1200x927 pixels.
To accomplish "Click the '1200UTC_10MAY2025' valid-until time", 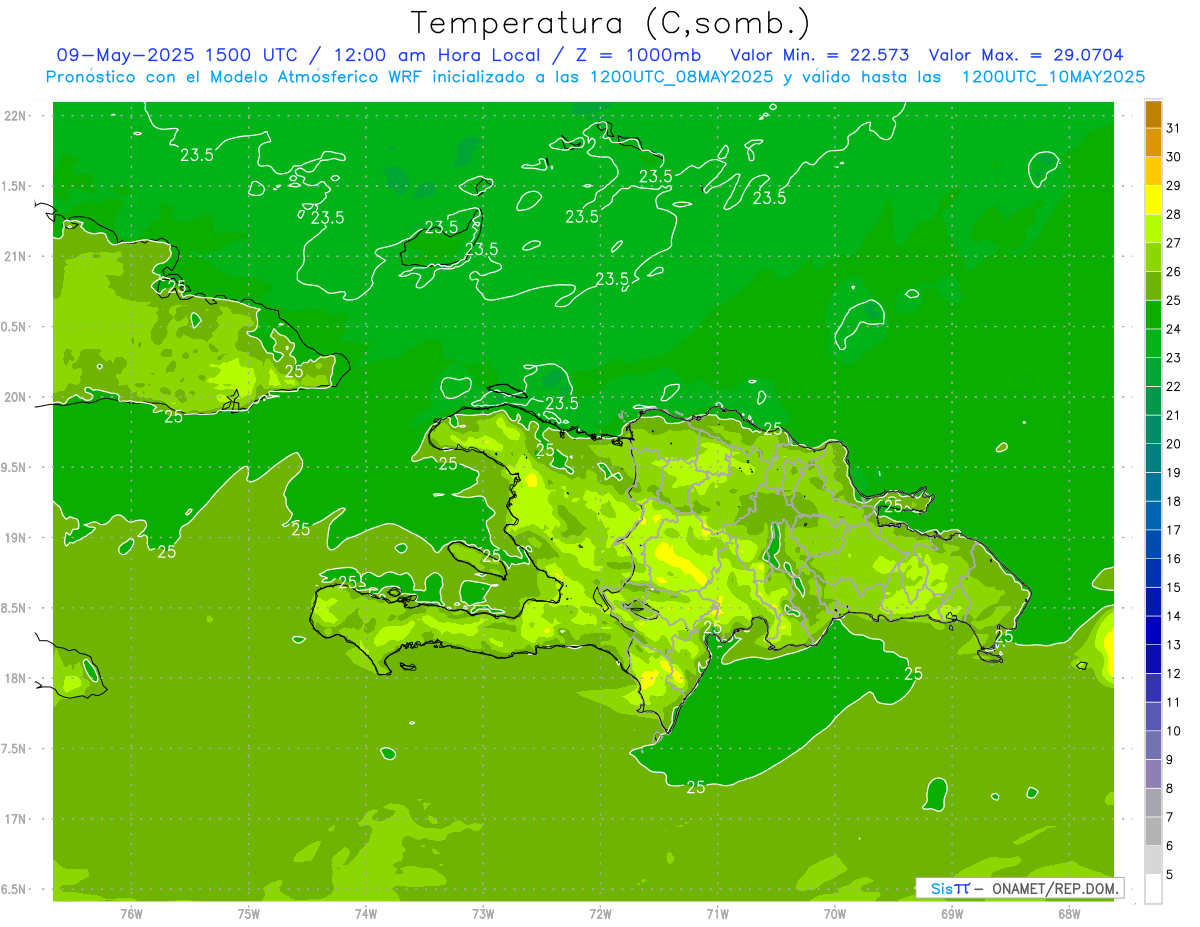I will pos(1053,77).
